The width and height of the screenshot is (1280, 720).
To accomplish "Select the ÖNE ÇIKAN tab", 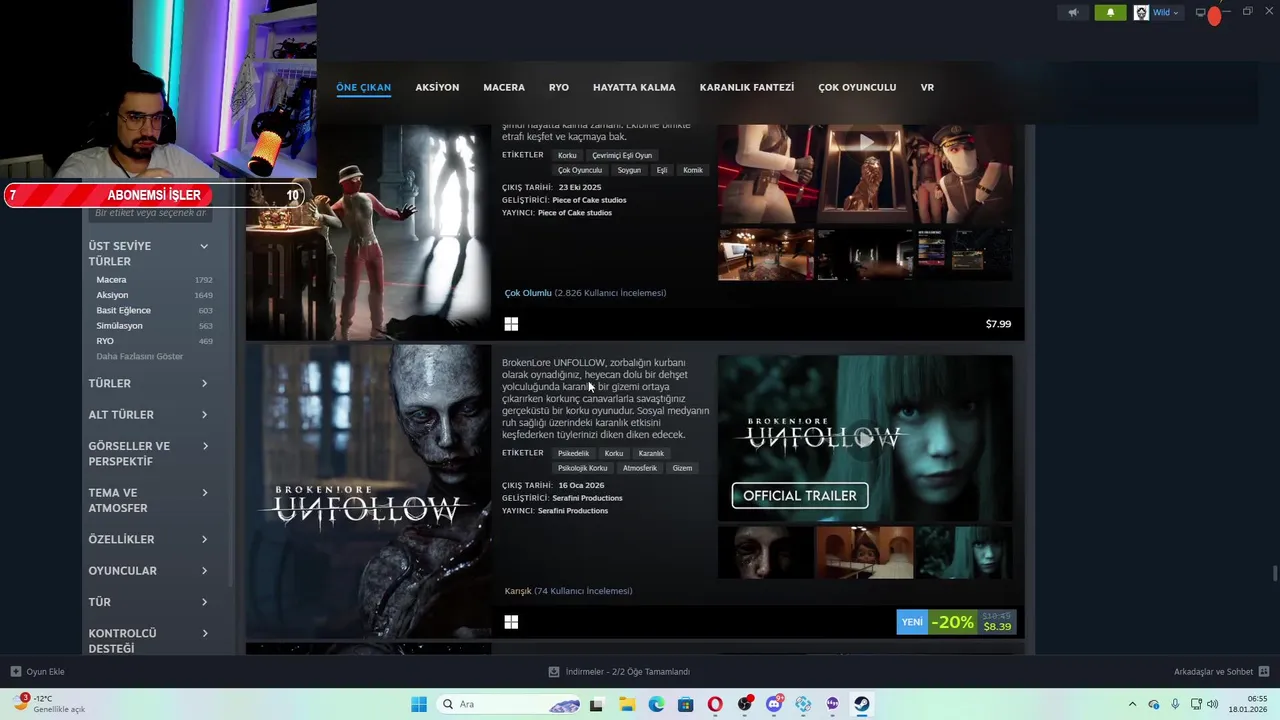I will pos(363,88).
